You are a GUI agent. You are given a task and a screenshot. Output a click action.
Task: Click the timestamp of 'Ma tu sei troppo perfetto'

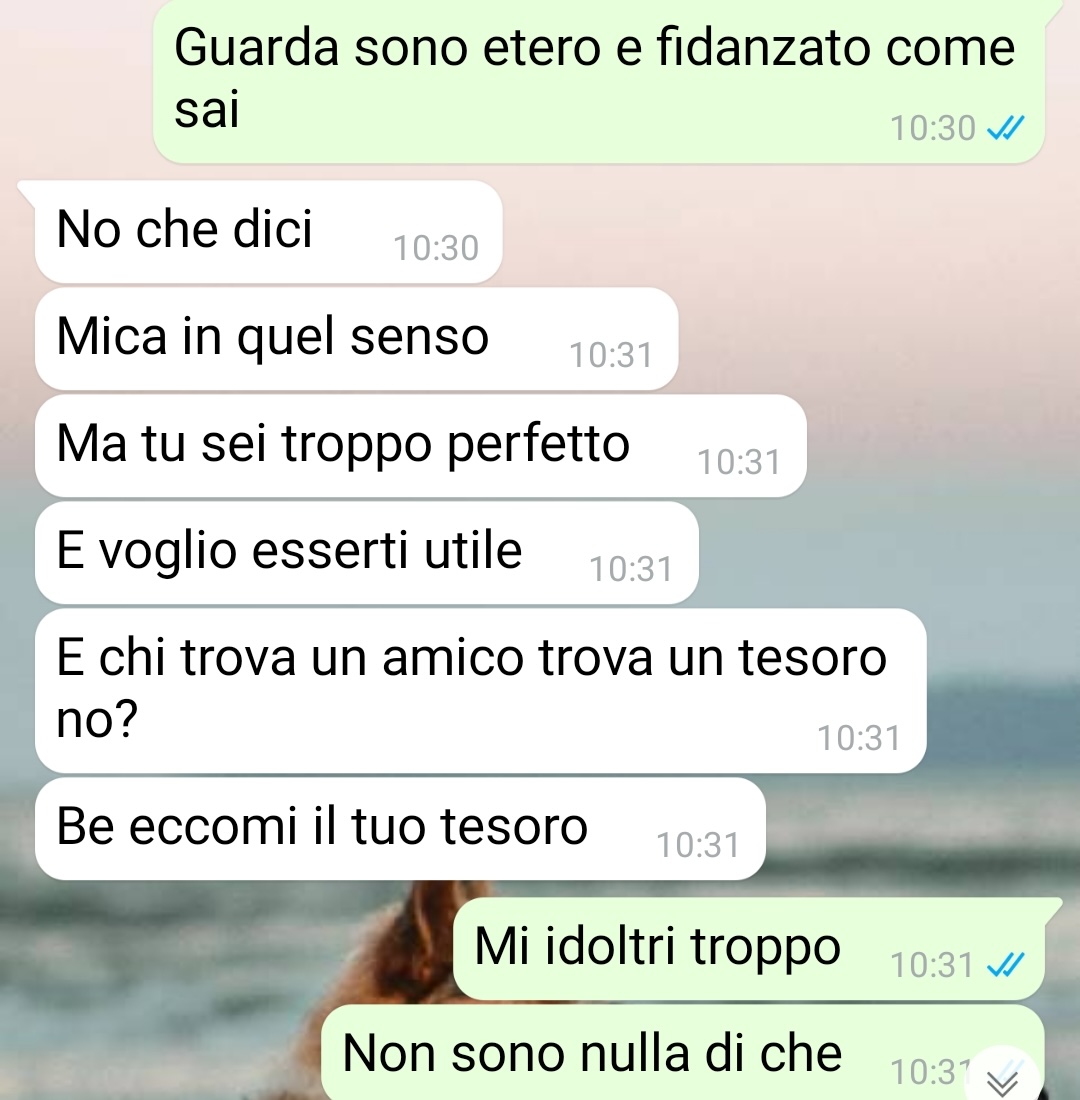point(739,462)
